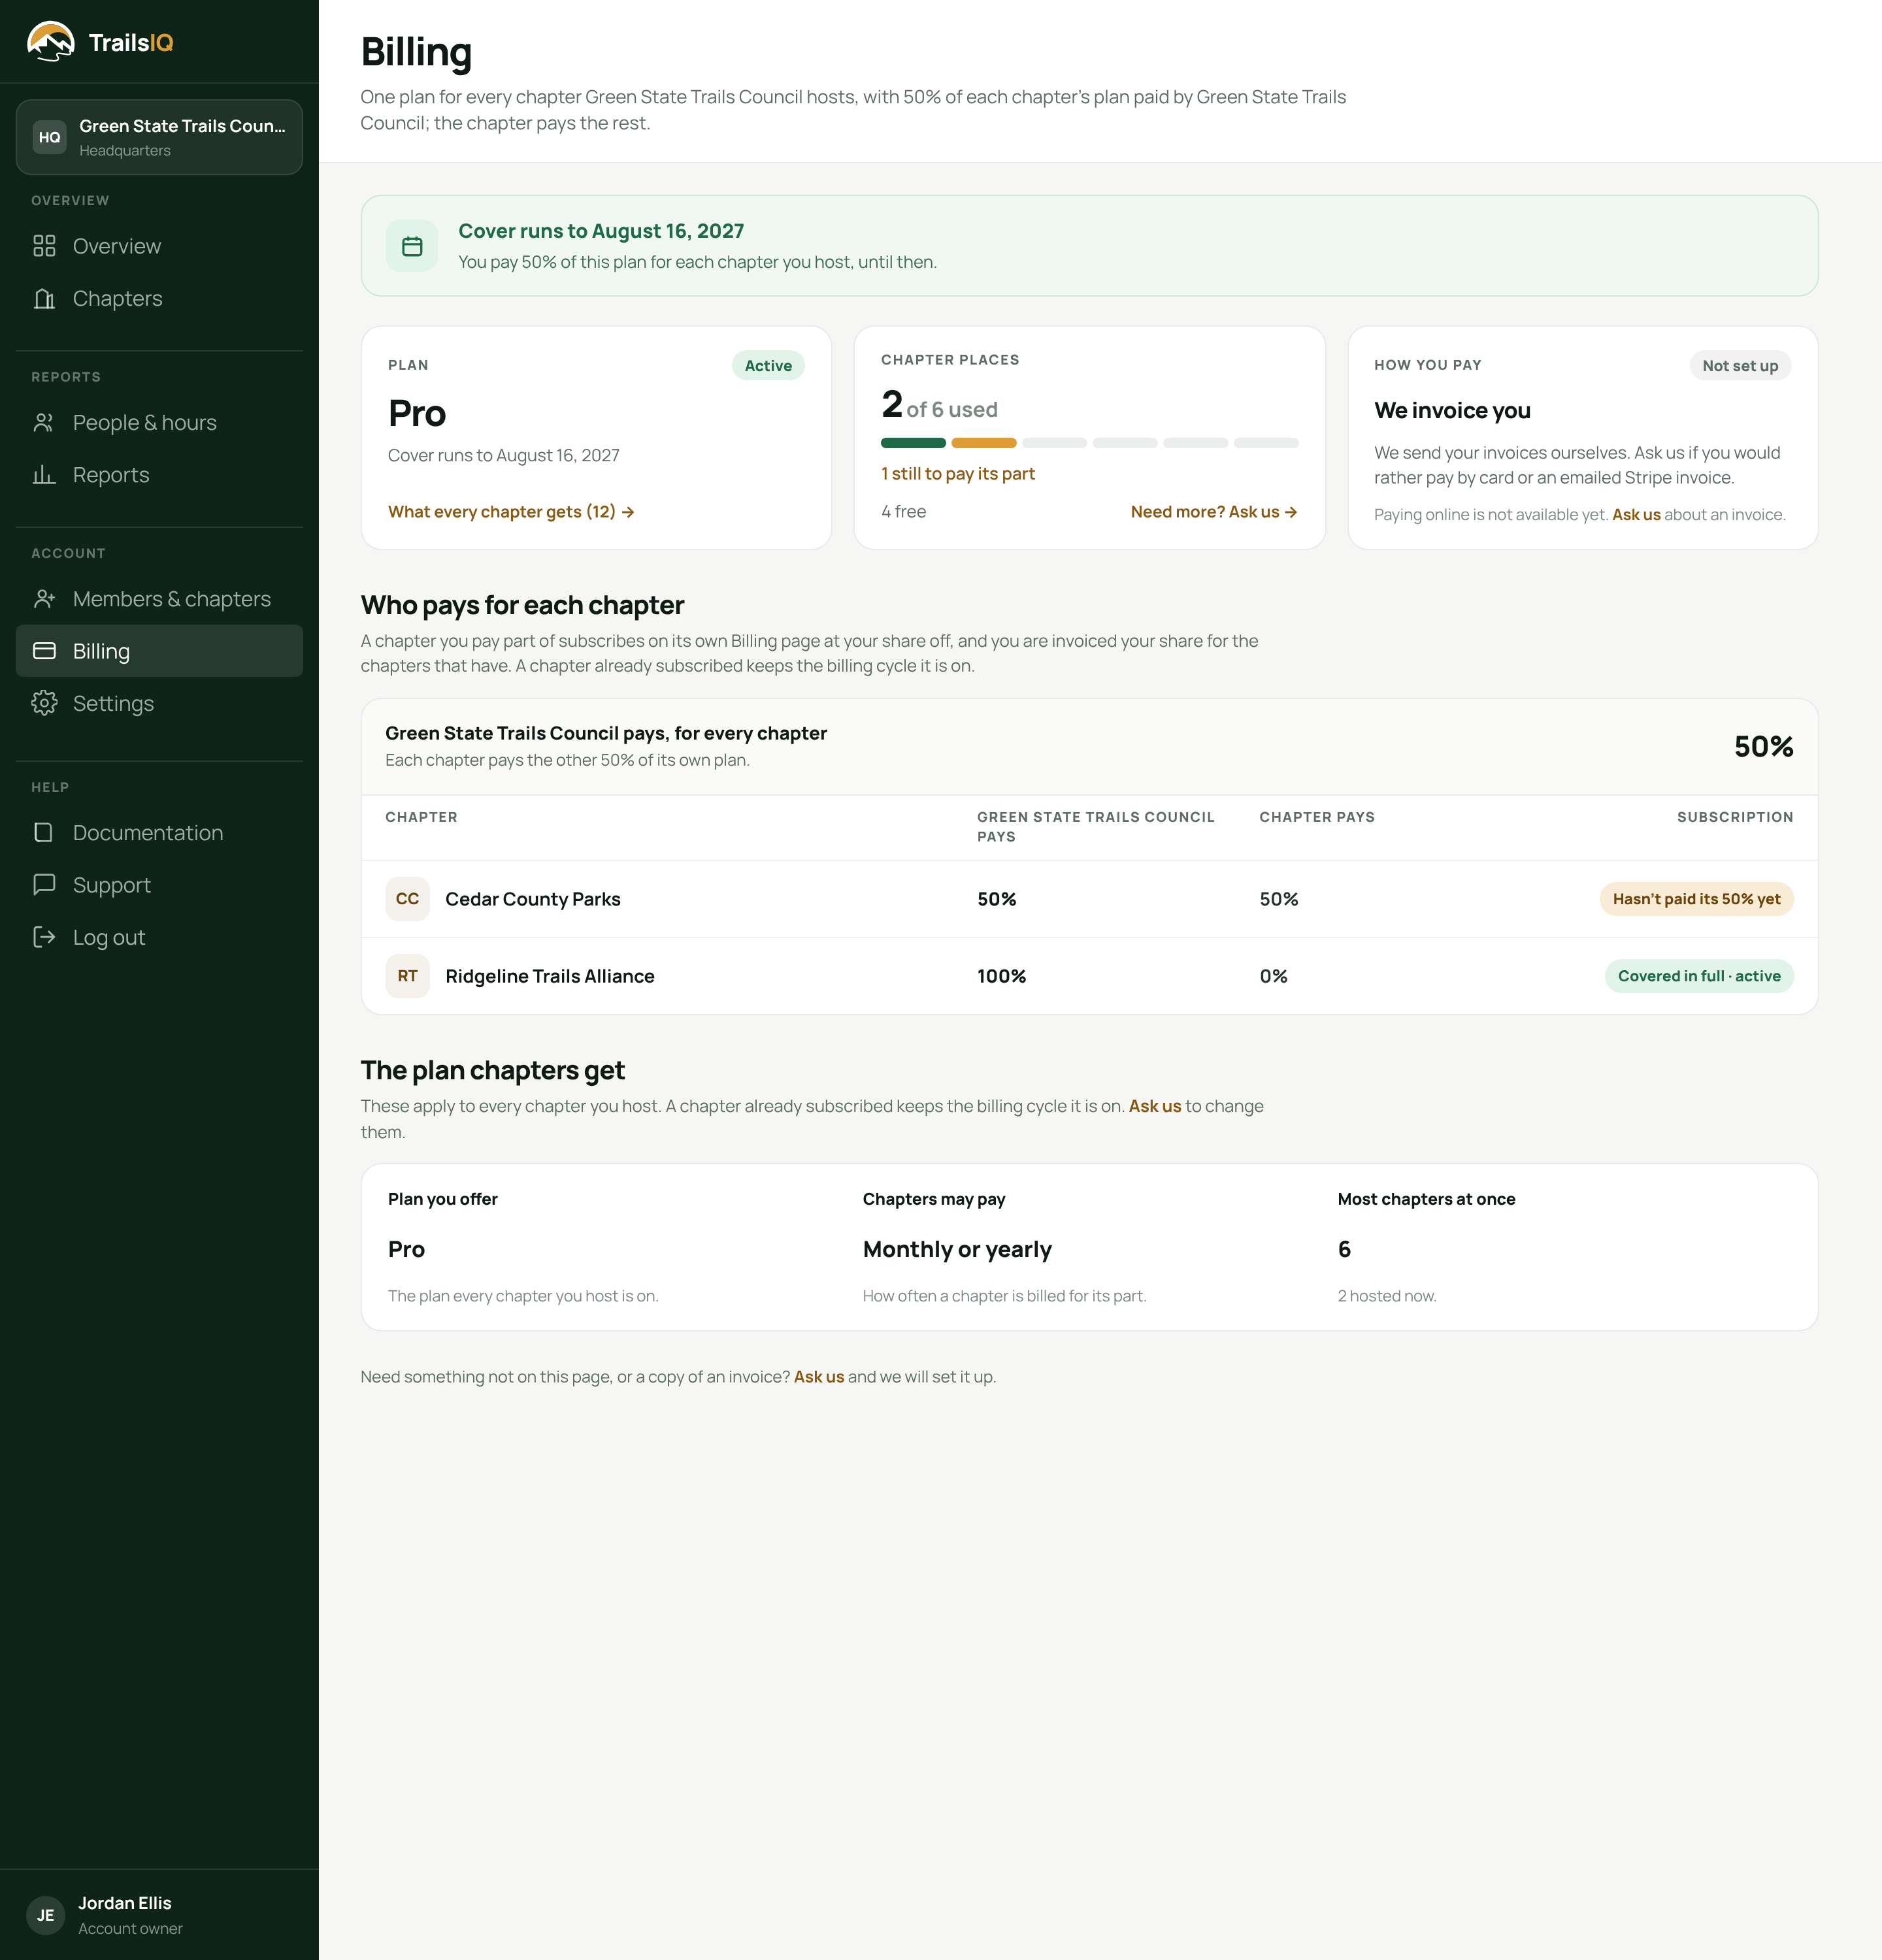The image size is (1882, 1960).
Task: Click the HQ organization badge icon
Action: coord(49,137)
